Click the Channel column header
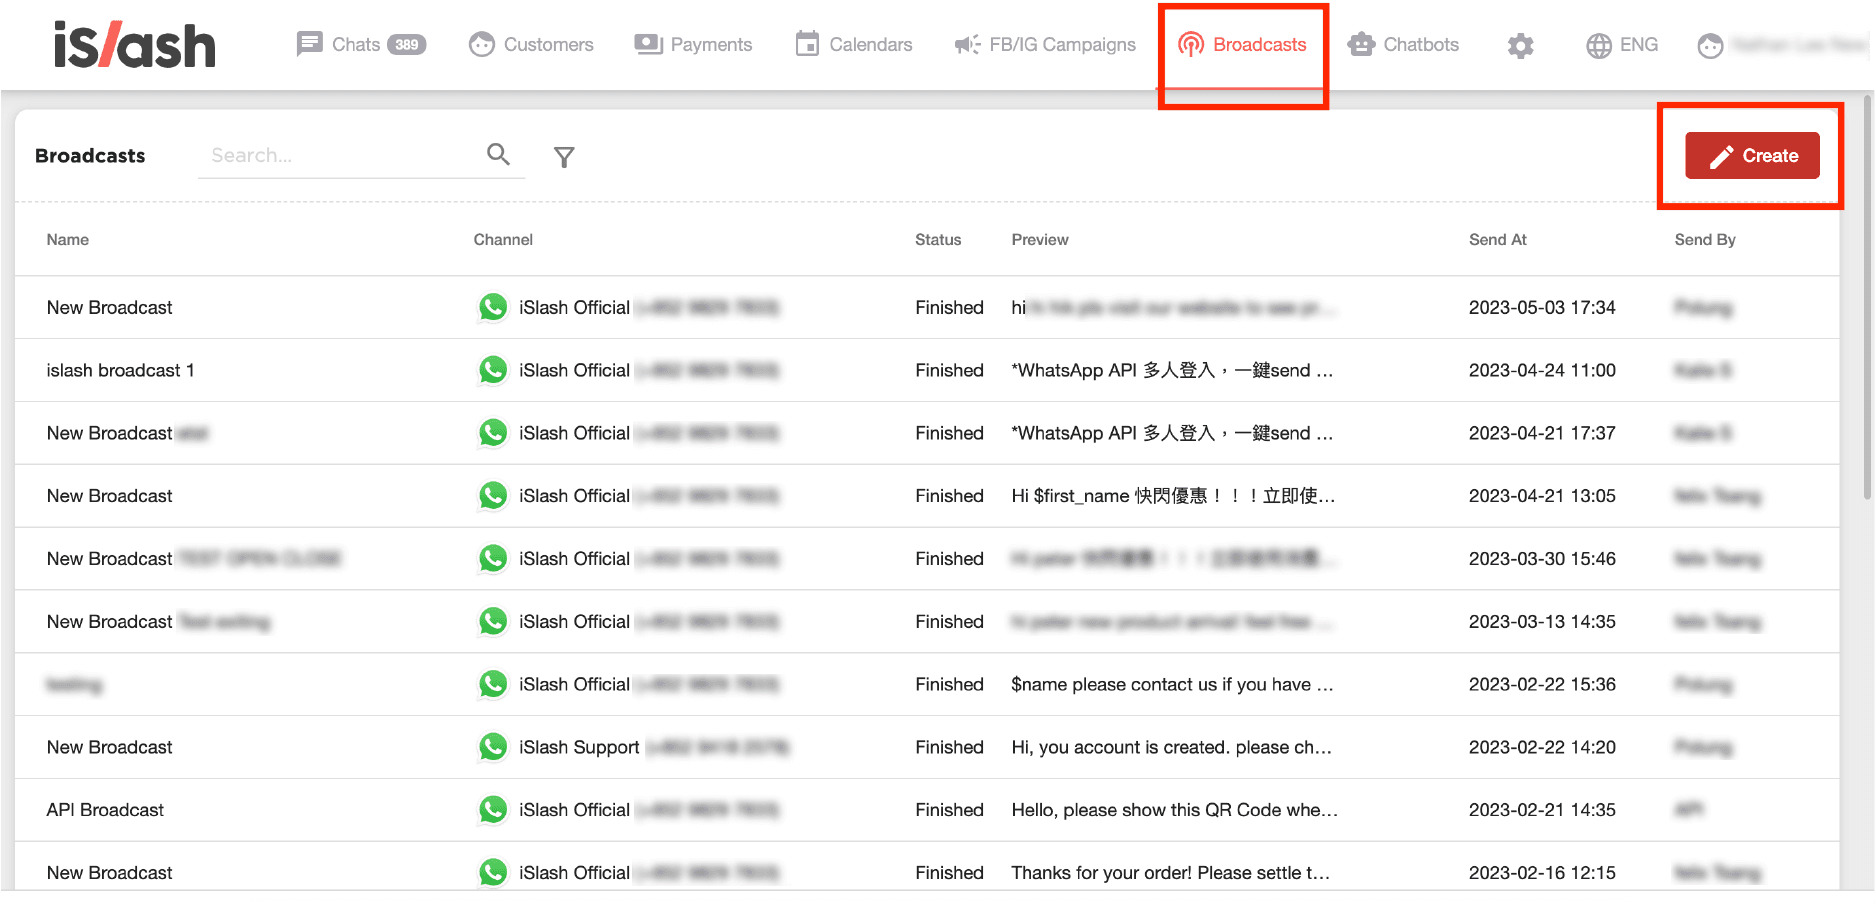This screenshot has width=1875, height=903. [503, 240]
